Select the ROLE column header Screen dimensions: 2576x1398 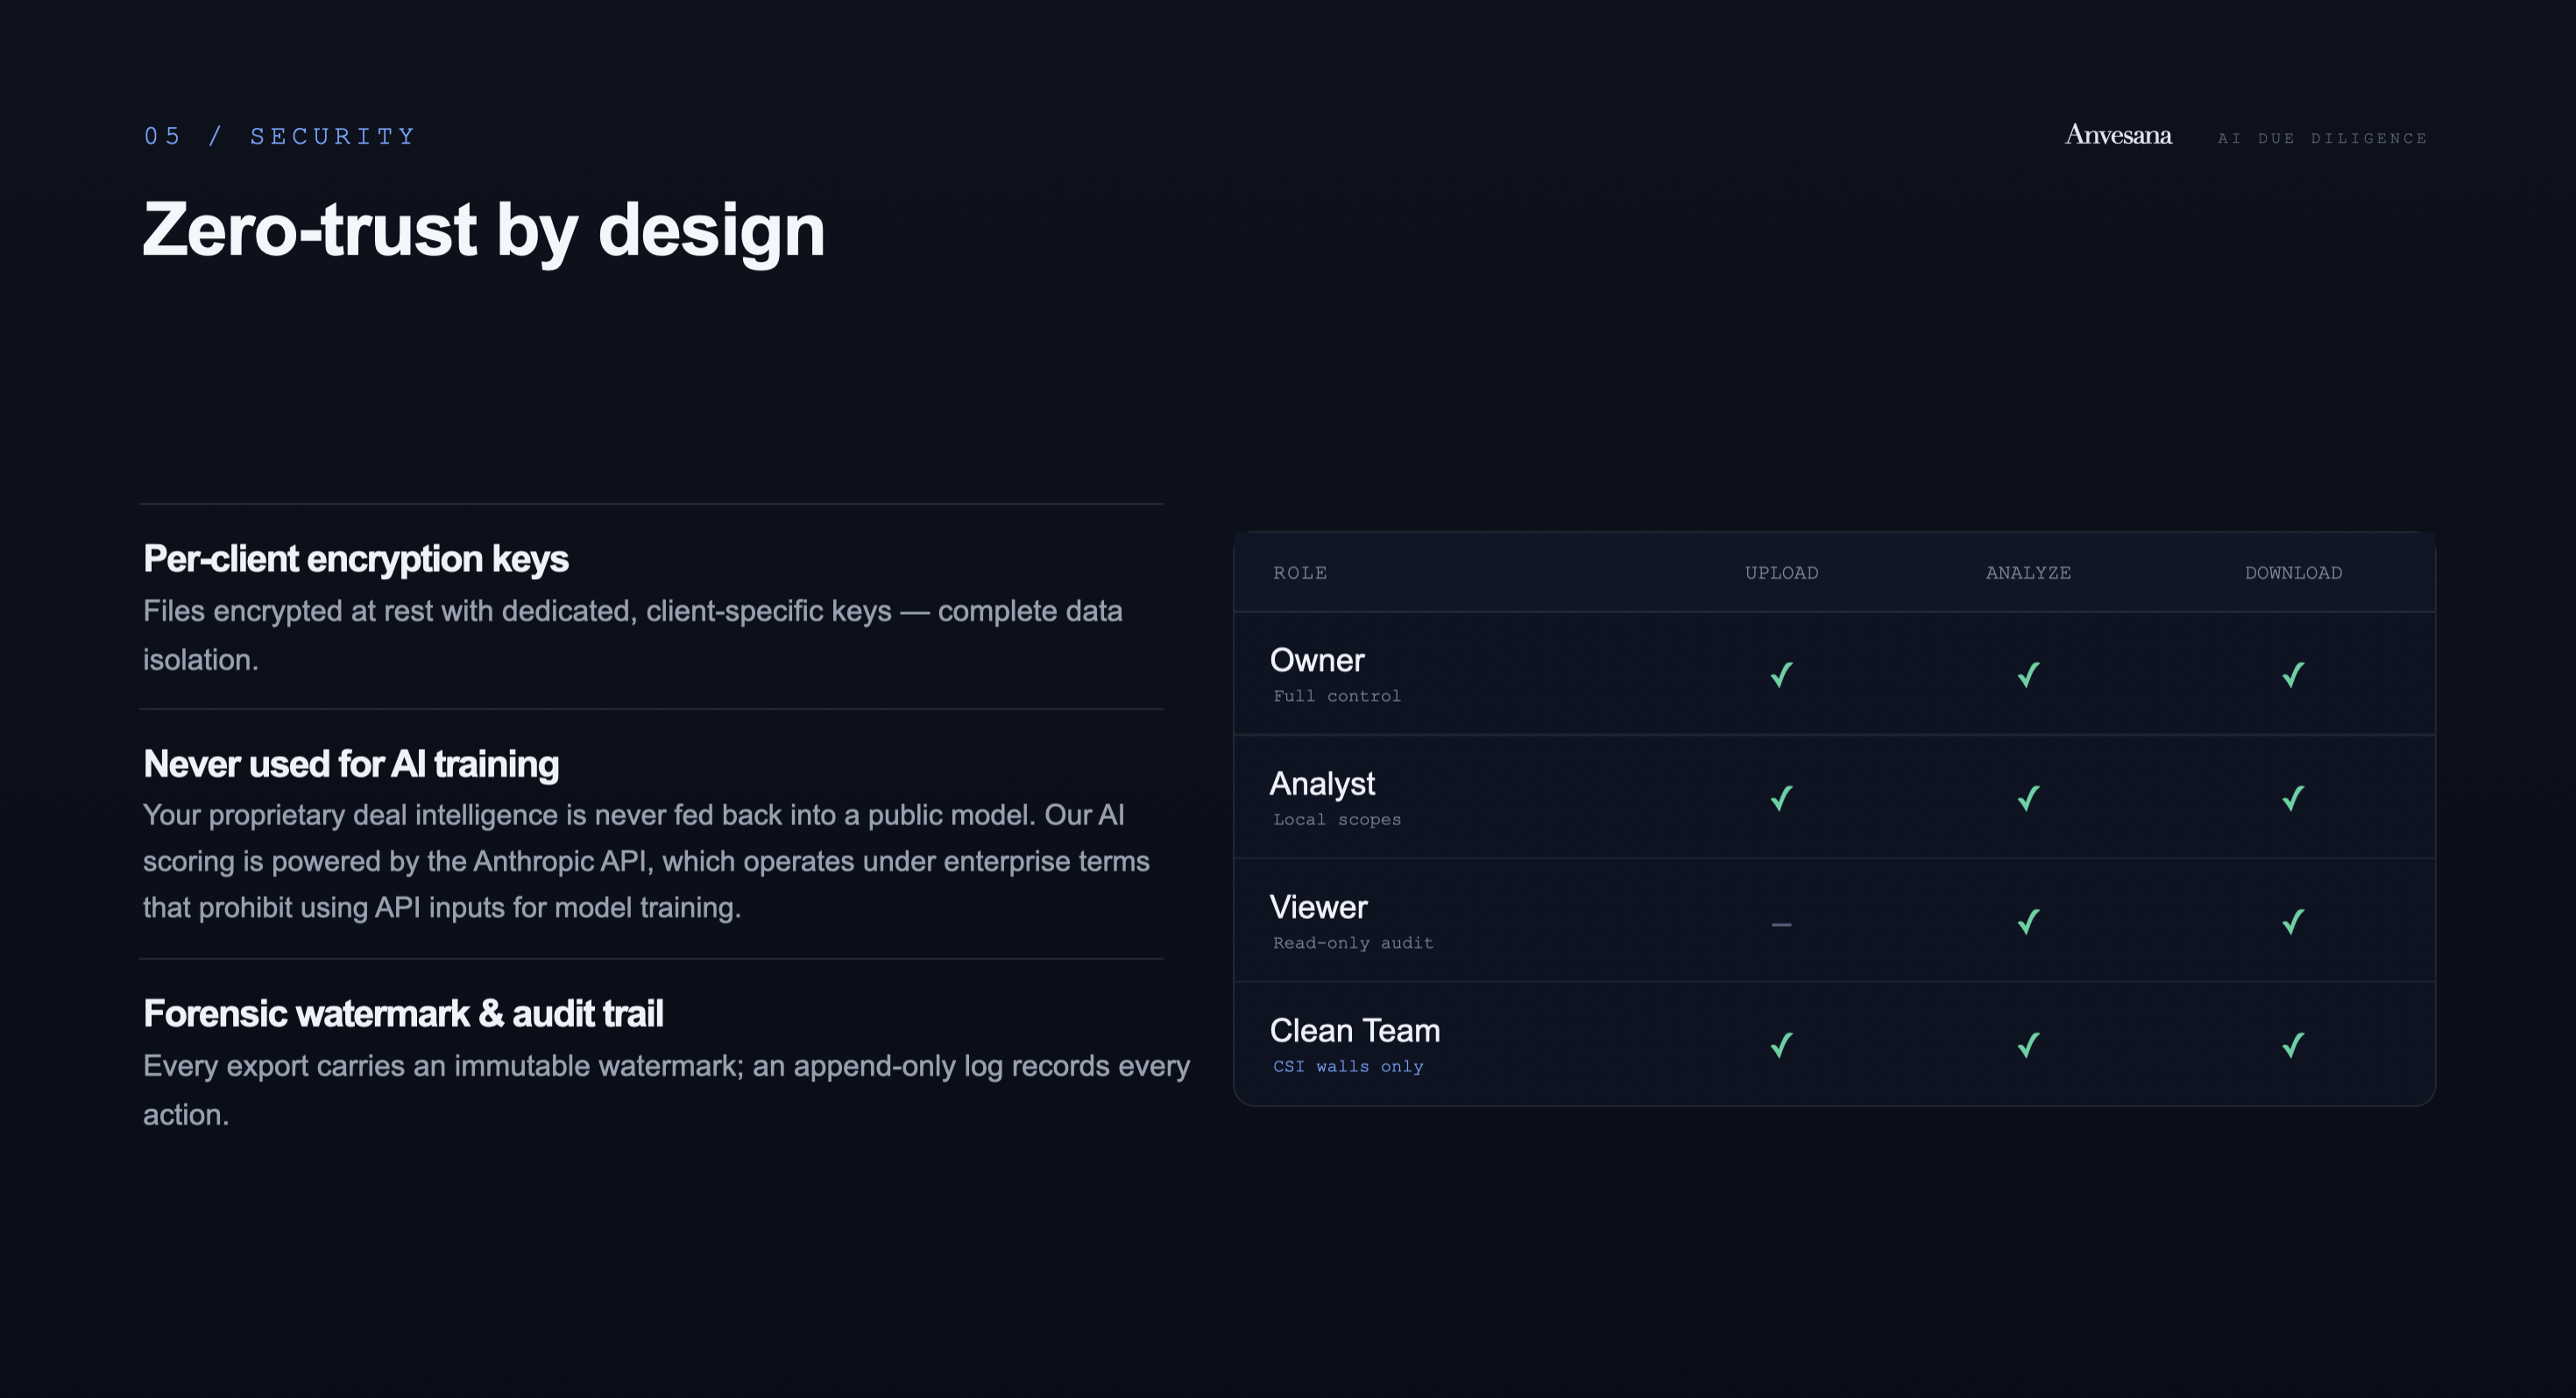(x=1300, y=573)
